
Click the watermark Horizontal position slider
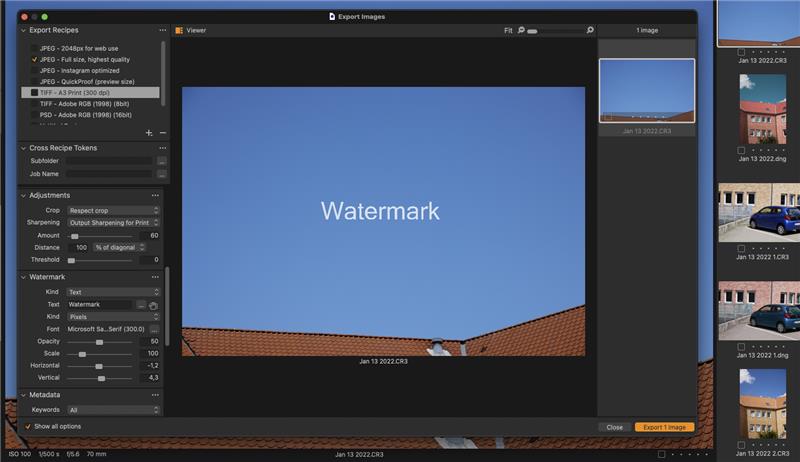(99, 366)
